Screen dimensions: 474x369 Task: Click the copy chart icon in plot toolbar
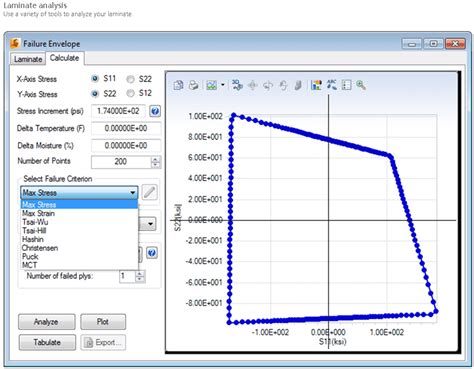tap(178, 85)
